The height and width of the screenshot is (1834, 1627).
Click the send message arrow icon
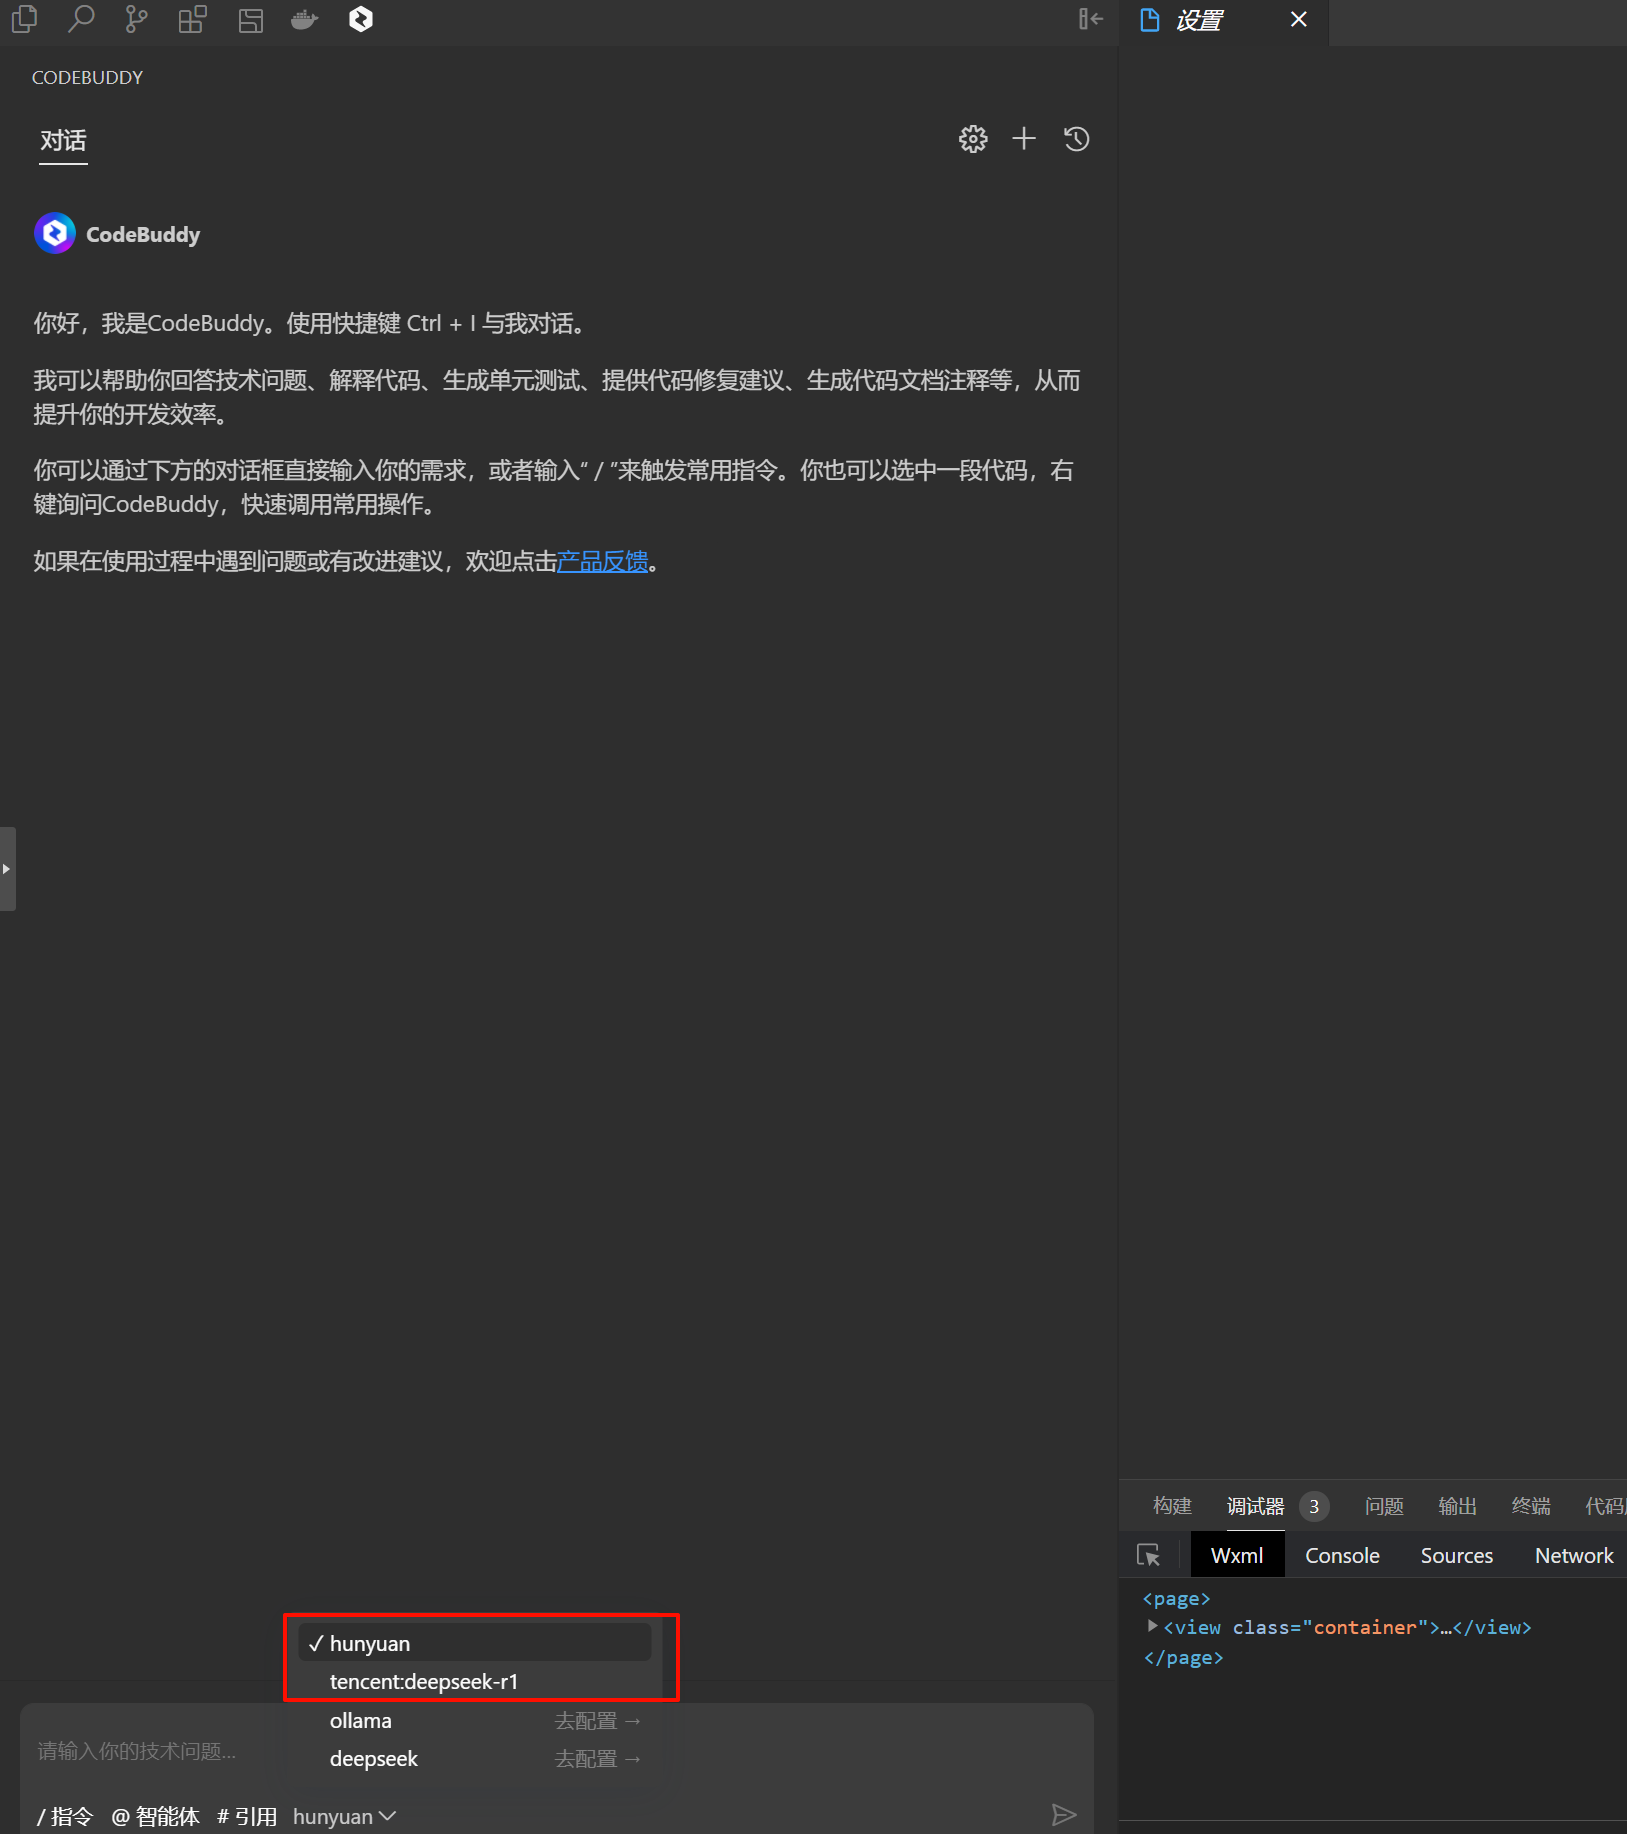1064,1815
